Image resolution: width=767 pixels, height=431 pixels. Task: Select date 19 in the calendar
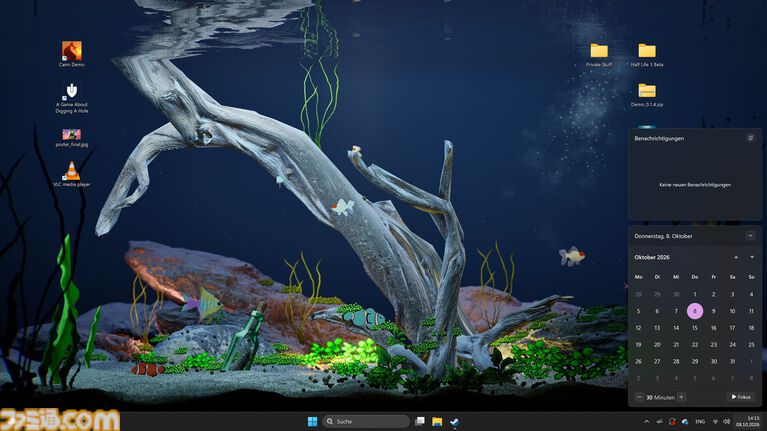(638, 344)
